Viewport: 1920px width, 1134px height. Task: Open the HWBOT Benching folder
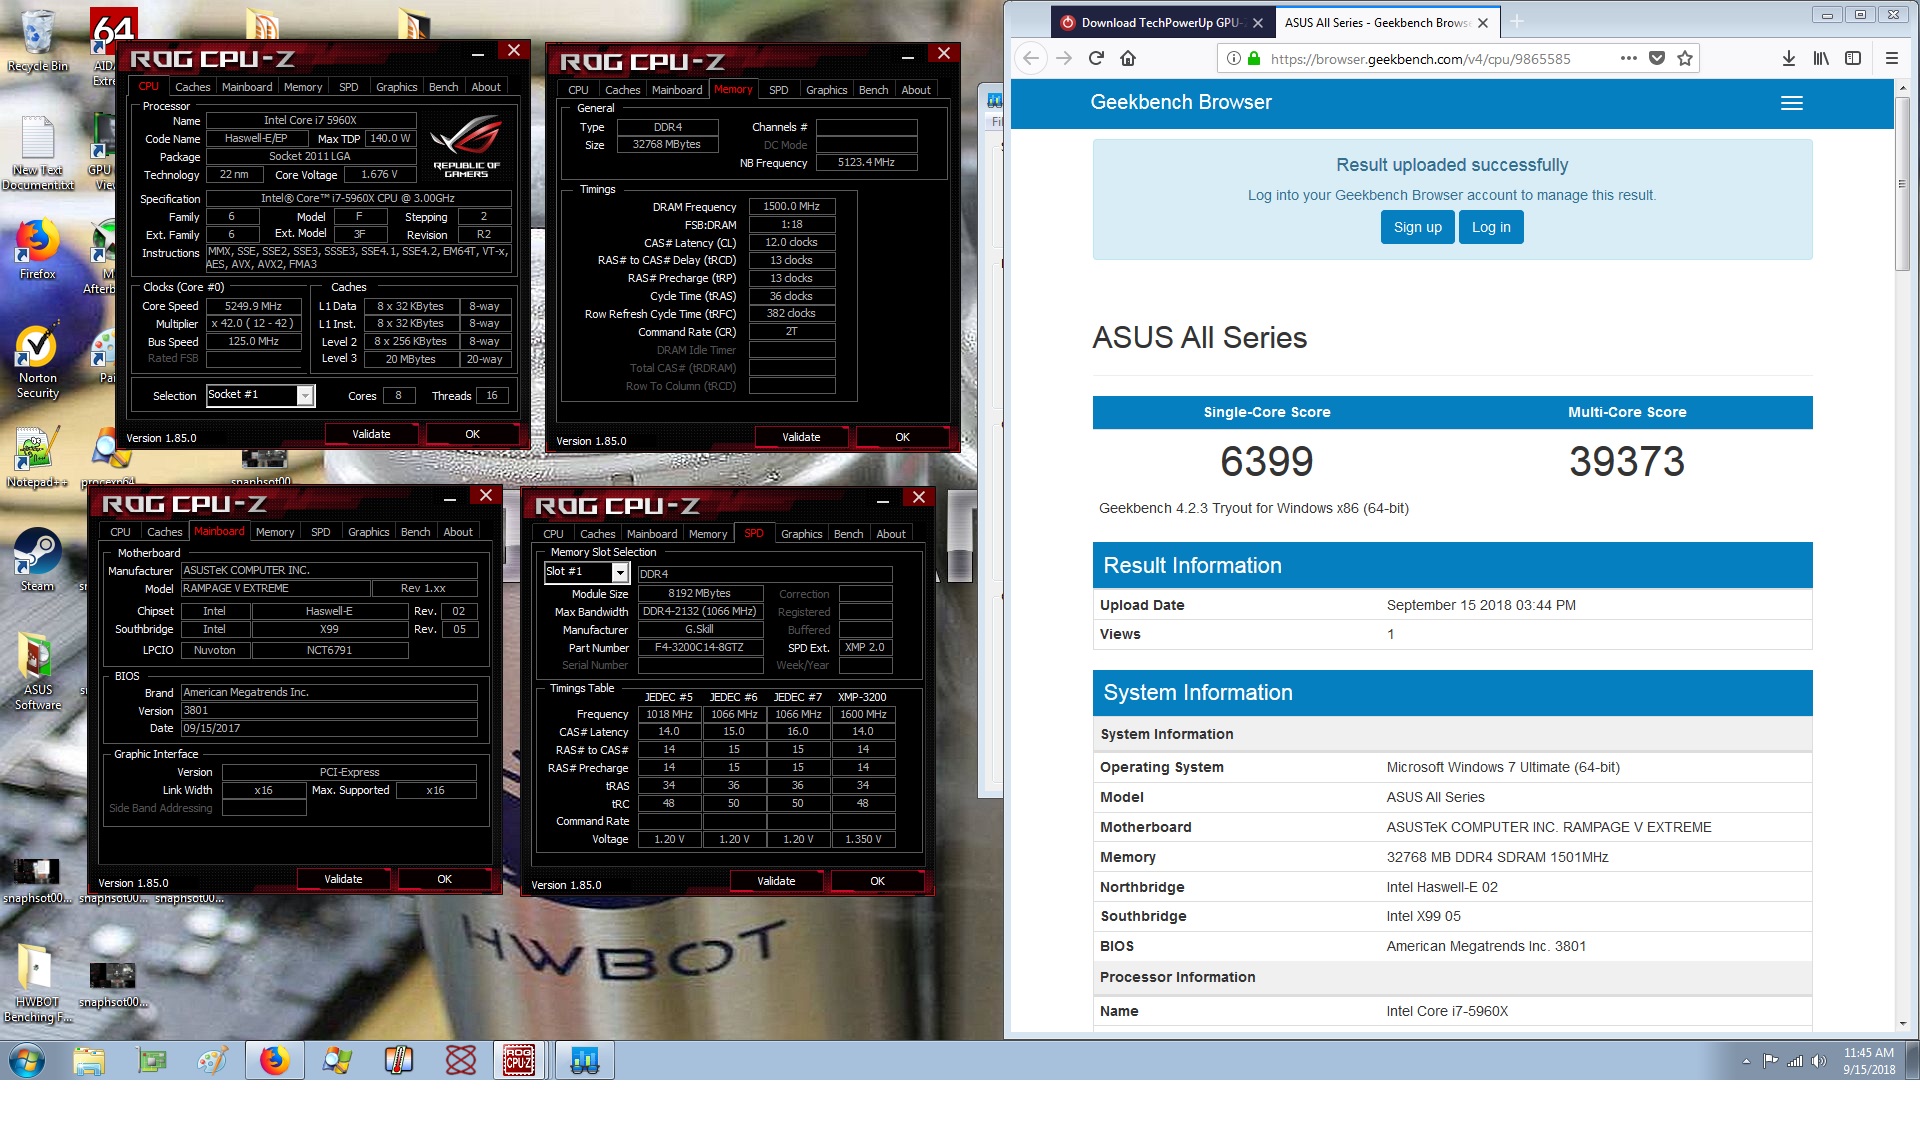click(x=38, y=982)
